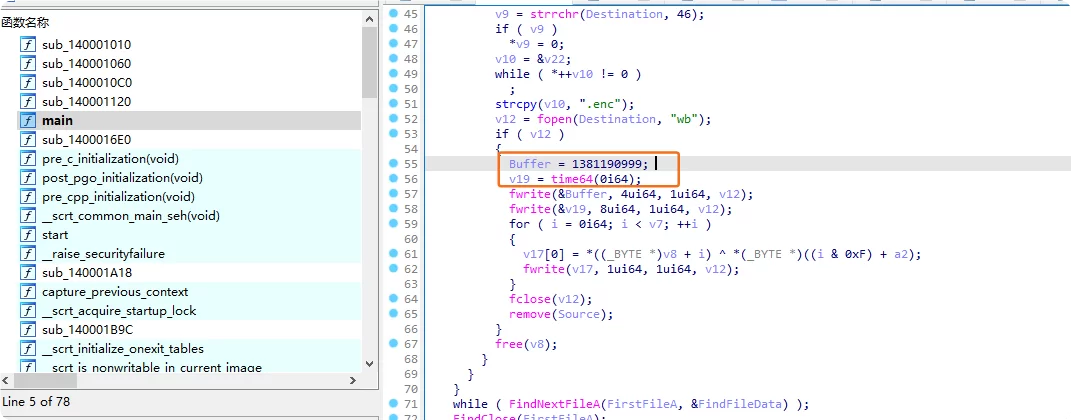Click the icon for __scrt_initialize_onexit_tables
This screenshot has width=1071, height=420.
(x=28, y=349)
